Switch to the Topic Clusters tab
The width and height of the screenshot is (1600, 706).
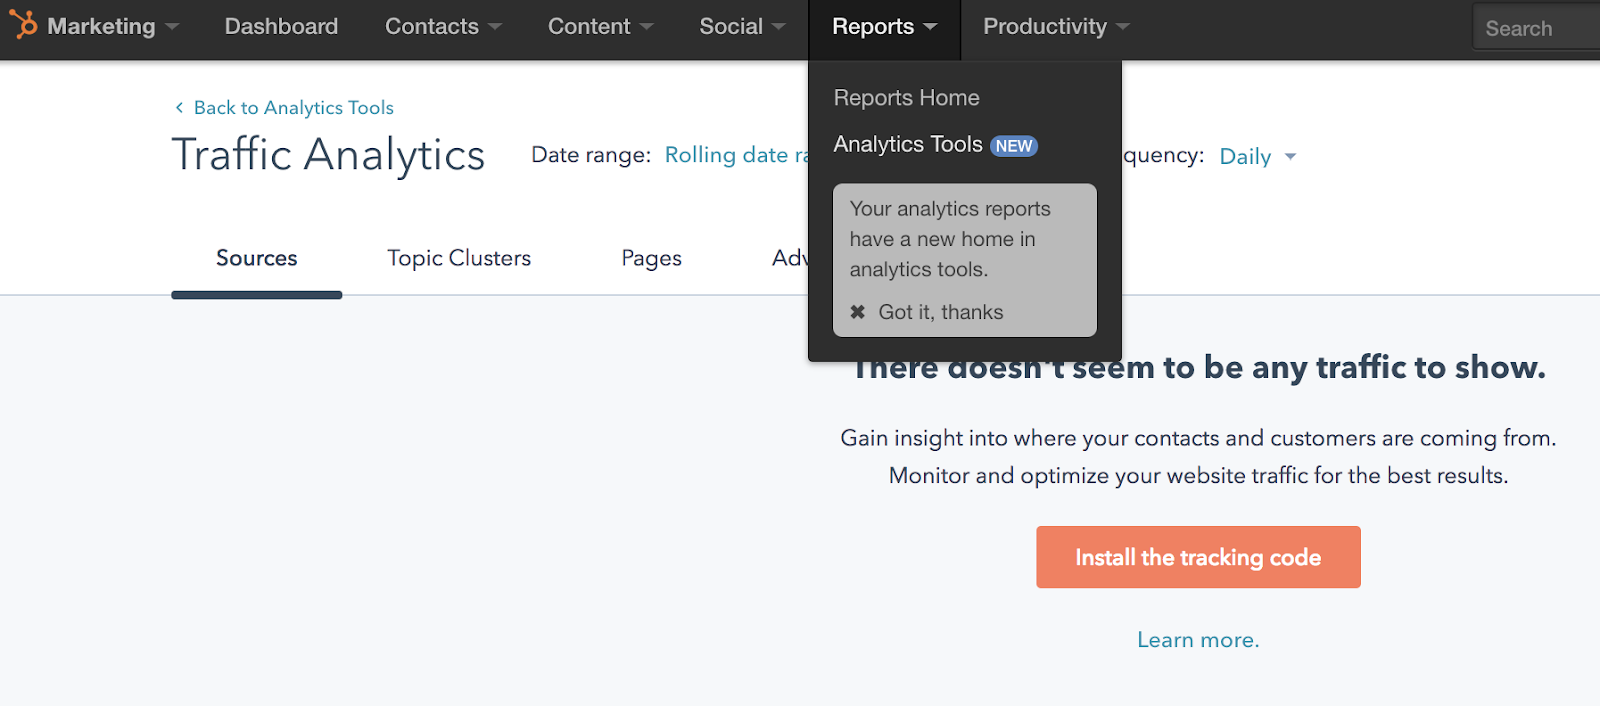[x=459, y=258]
